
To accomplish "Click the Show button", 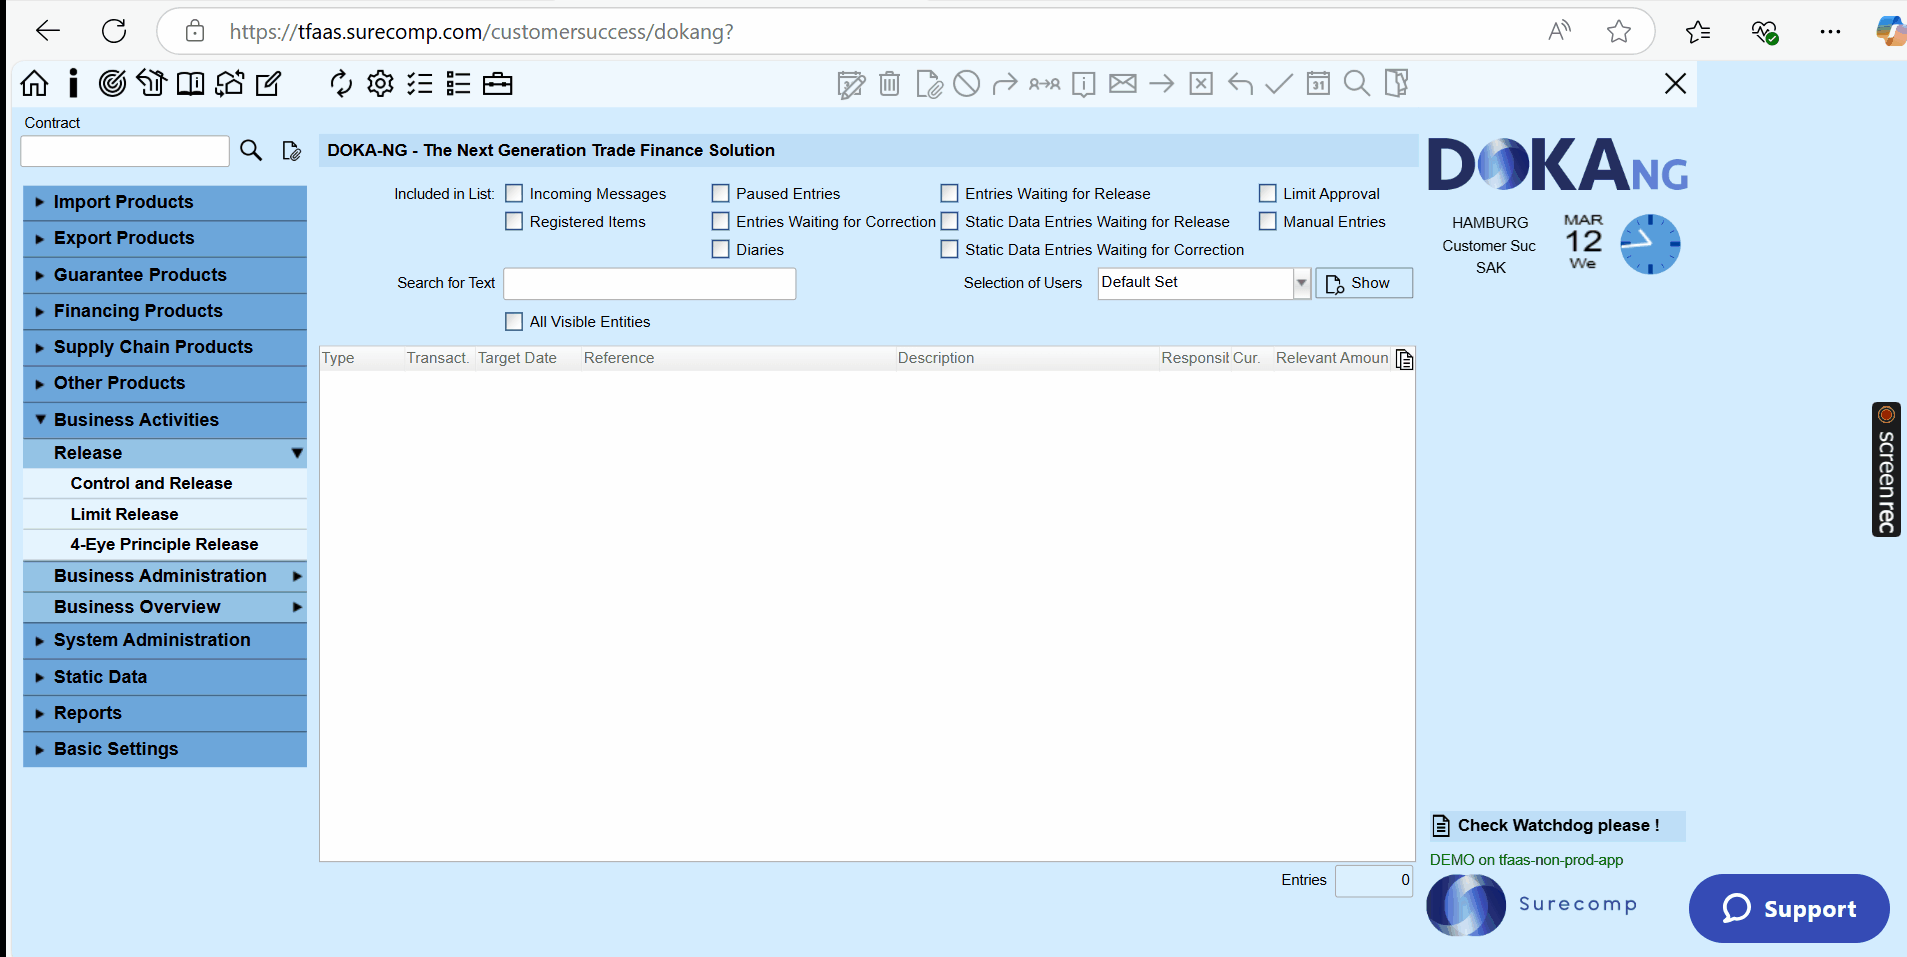I will pos(1364,283).
